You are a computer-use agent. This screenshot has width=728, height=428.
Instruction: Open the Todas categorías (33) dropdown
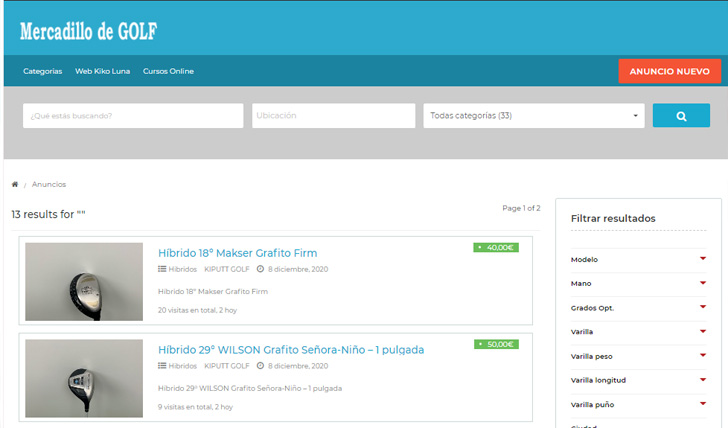[534, 116]
